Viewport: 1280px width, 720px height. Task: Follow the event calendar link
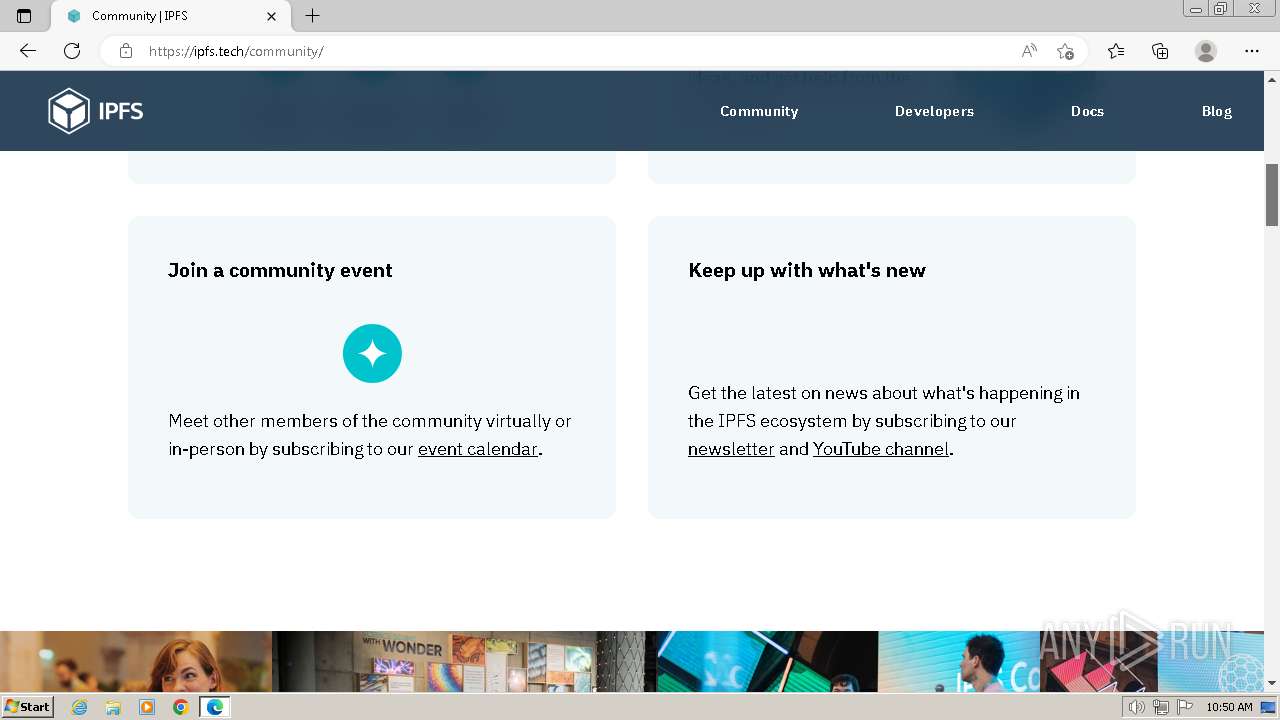(x=478, y=449)
